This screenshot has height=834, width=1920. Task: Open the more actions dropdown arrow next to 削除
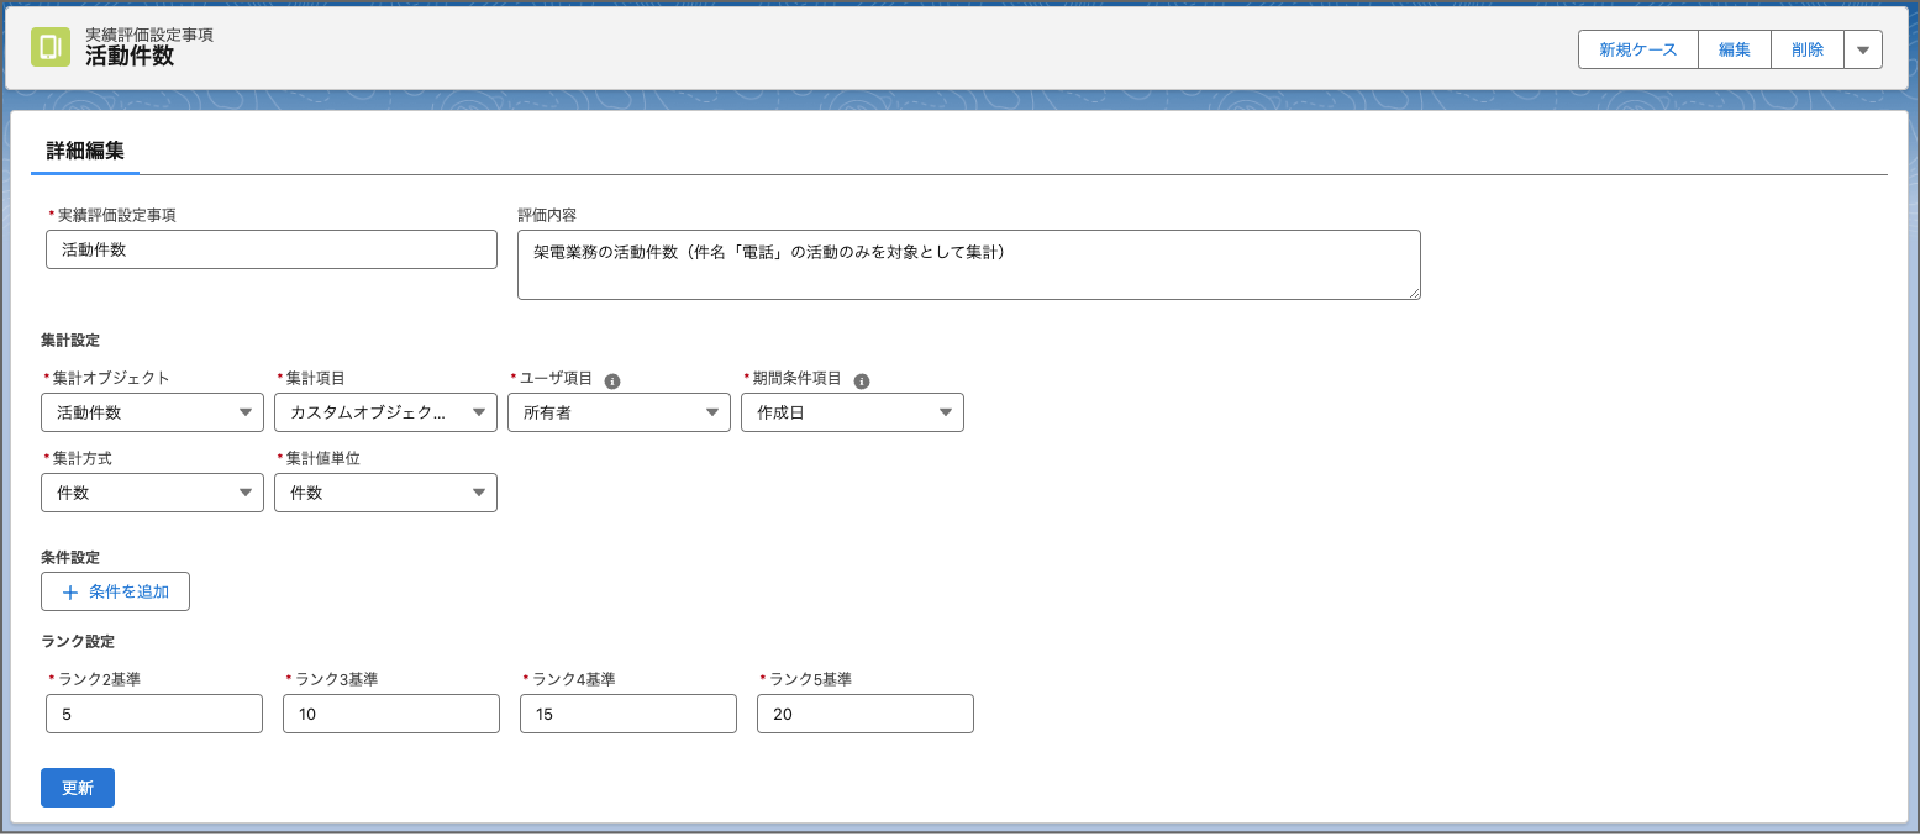(1863, 50)
